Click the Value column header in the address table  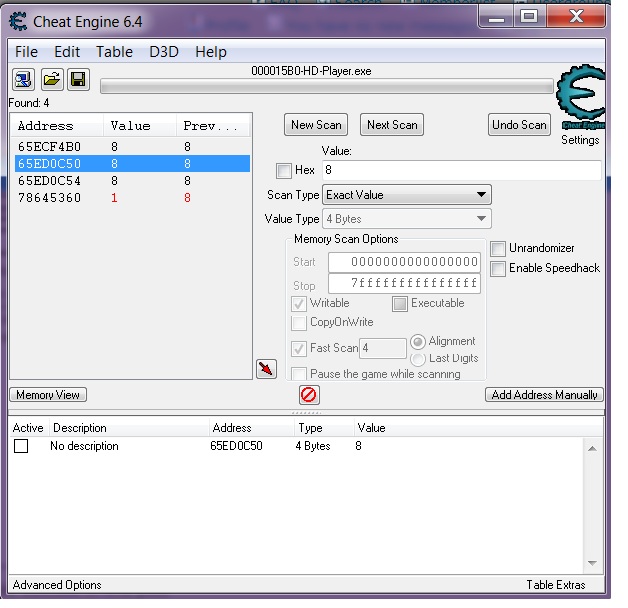pyautogui.click(x=478, y=428)
